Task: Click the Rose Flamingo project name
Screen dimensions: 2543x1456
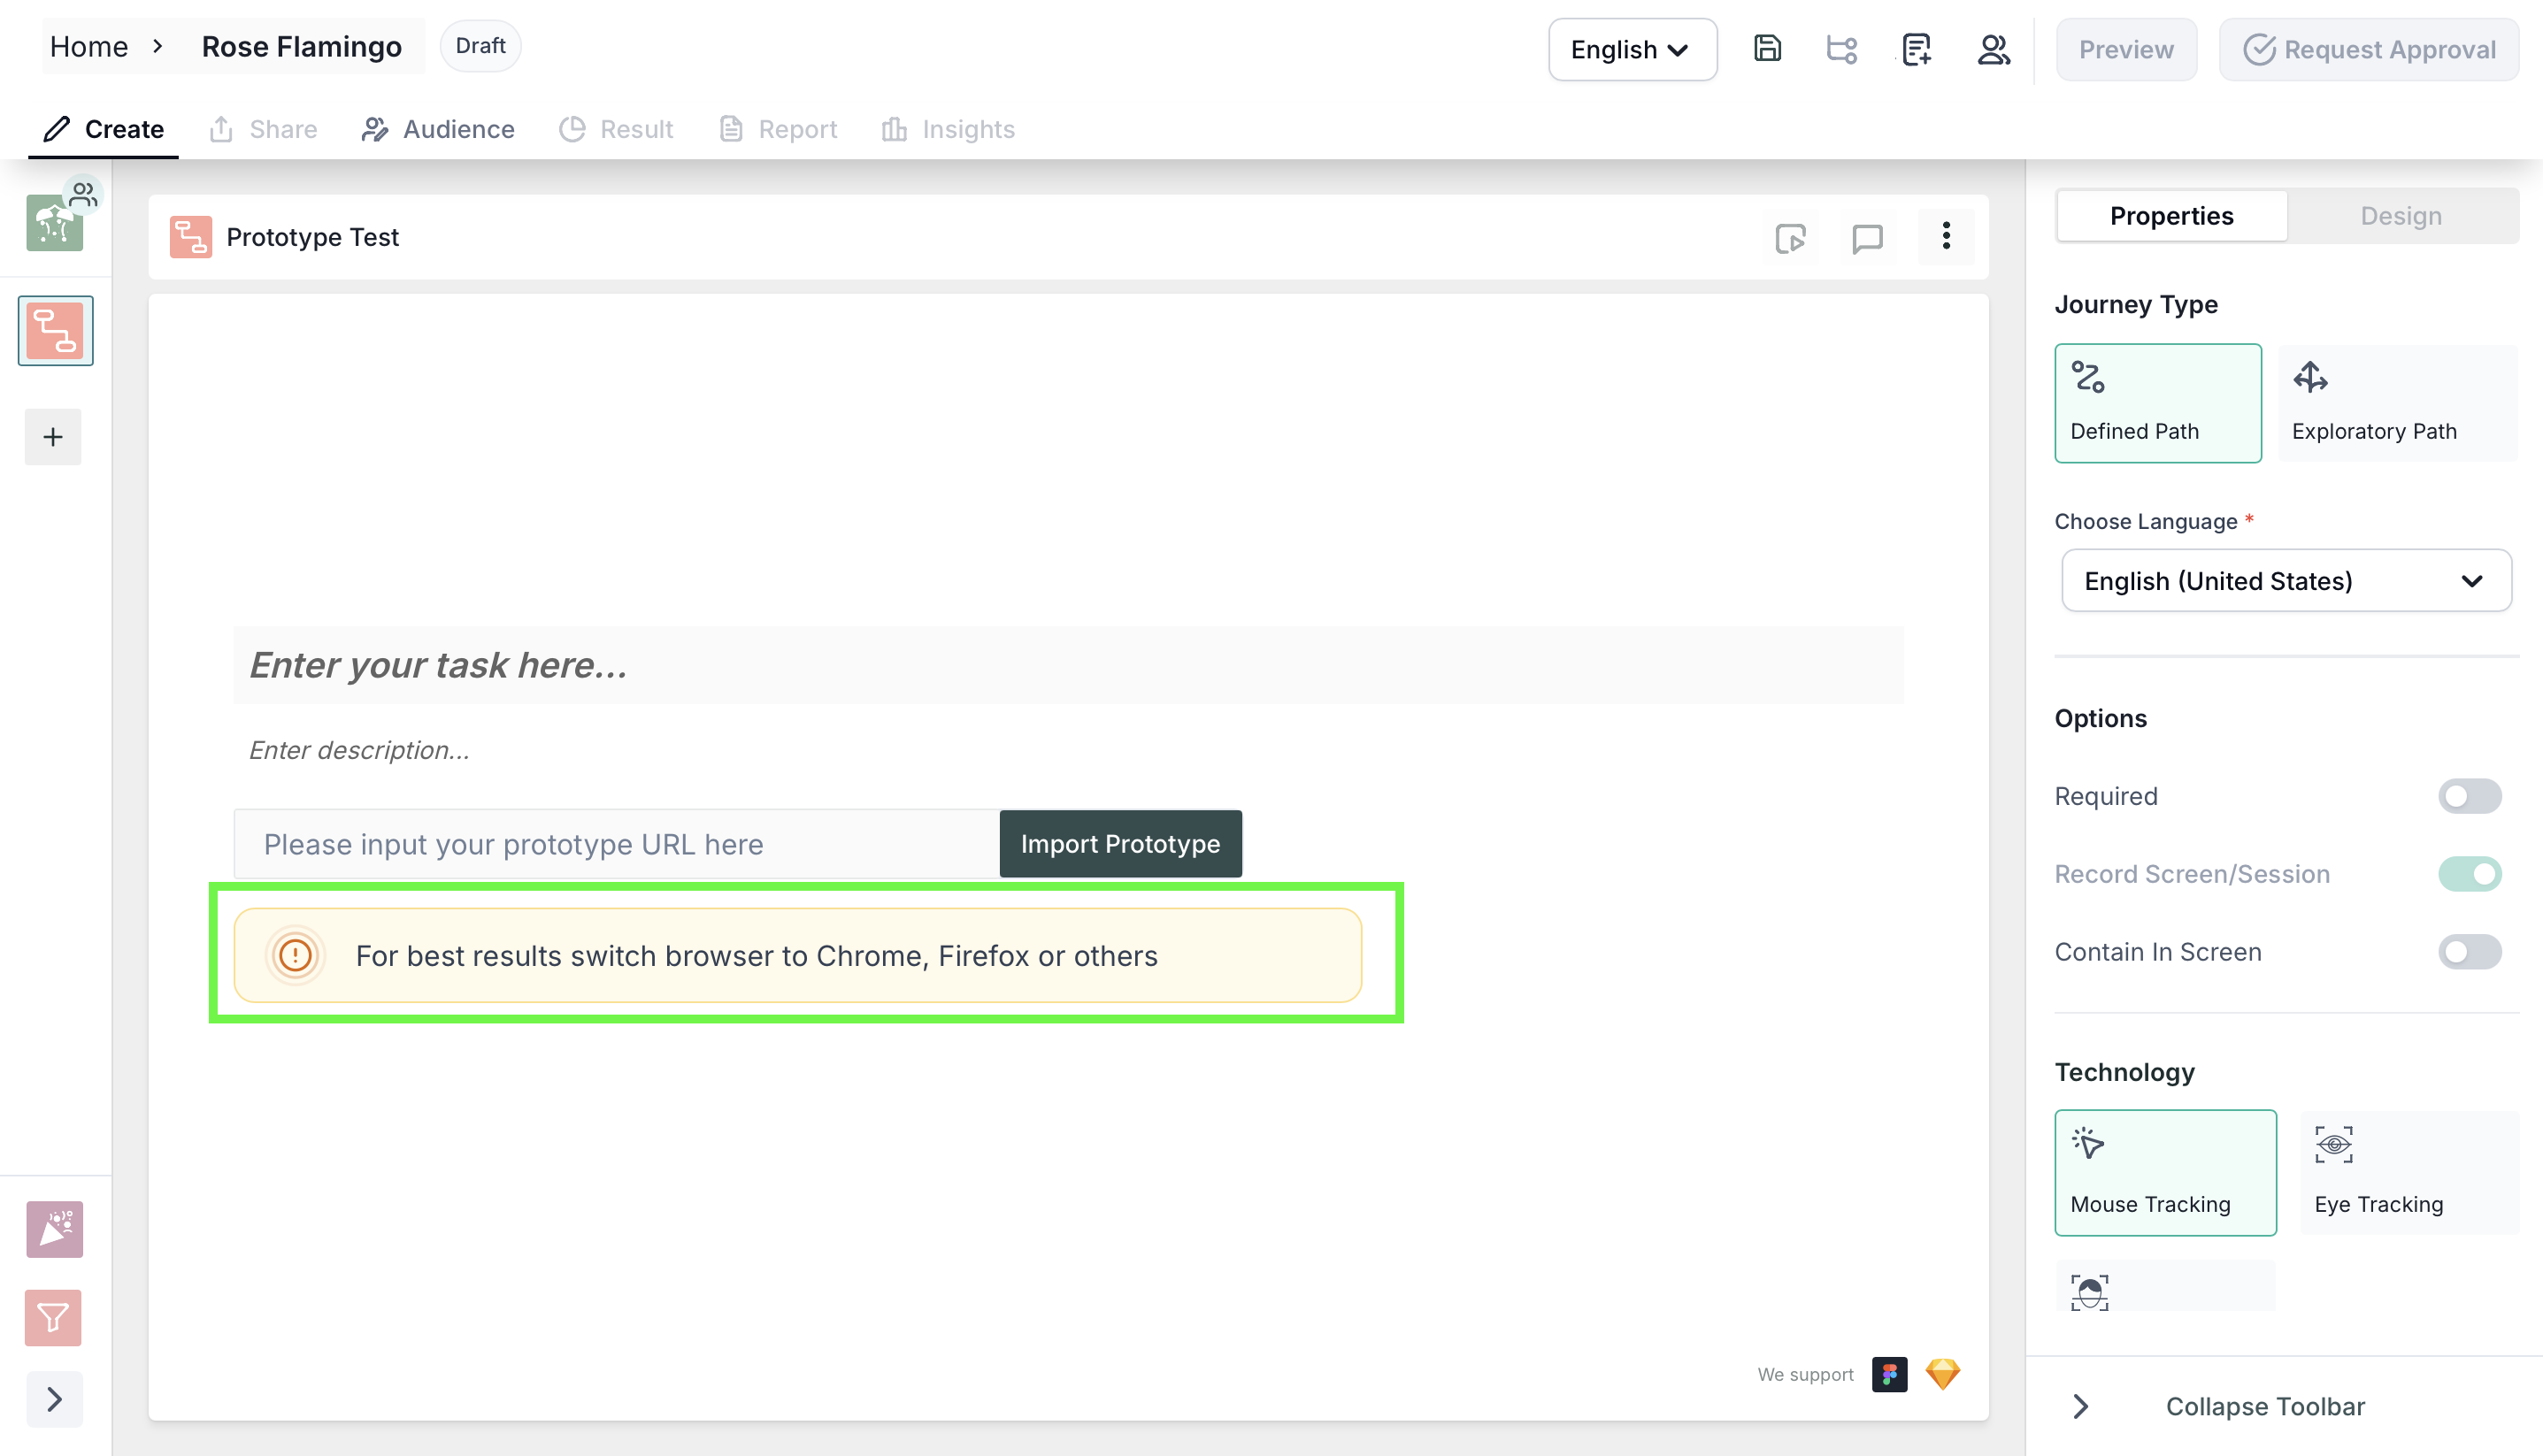Action: [302, 46]
